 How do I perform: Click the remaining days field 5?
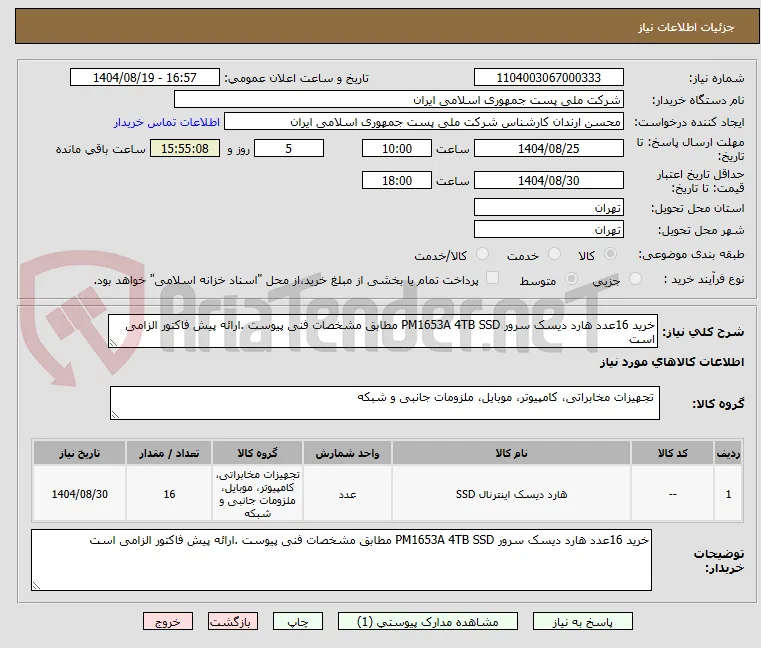point(289,149)
